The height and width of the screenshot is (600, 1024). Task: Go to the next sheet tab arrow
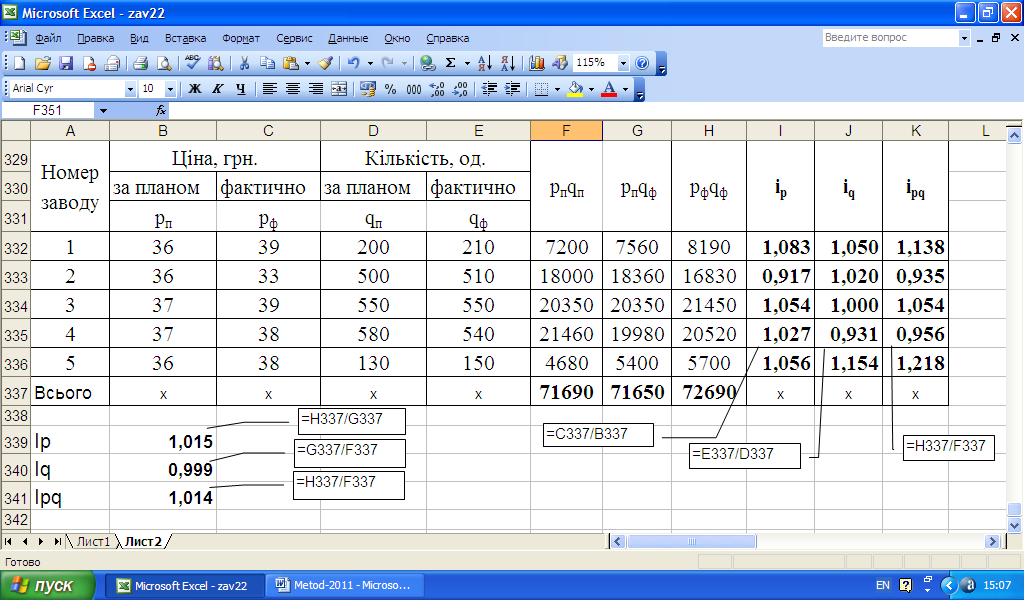coord(40,541)
